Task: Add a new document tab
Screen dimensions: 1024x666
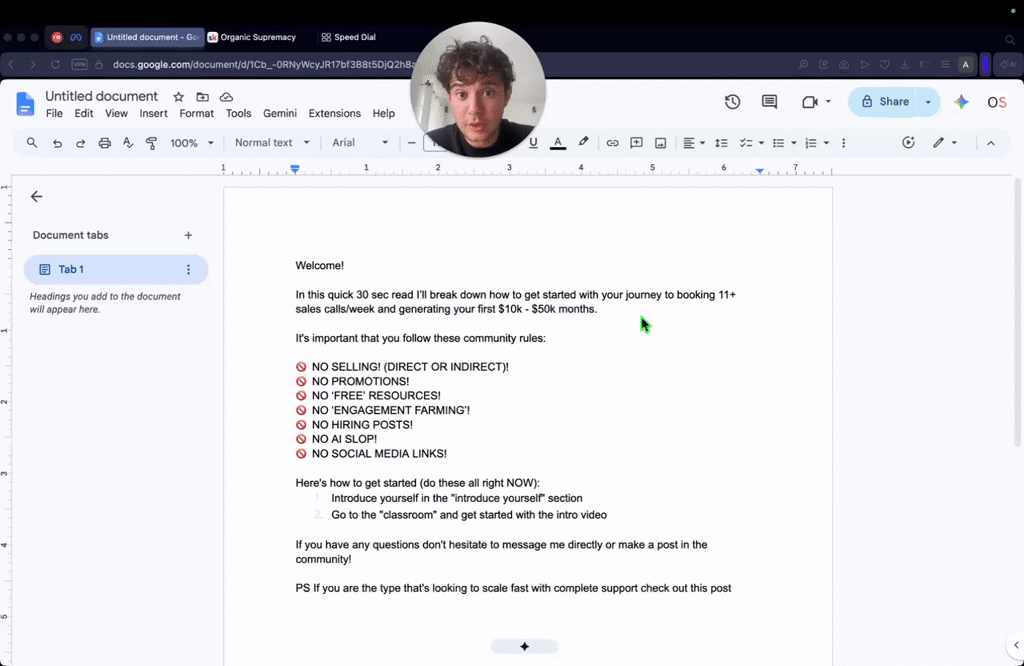Action: pos(188,235)
